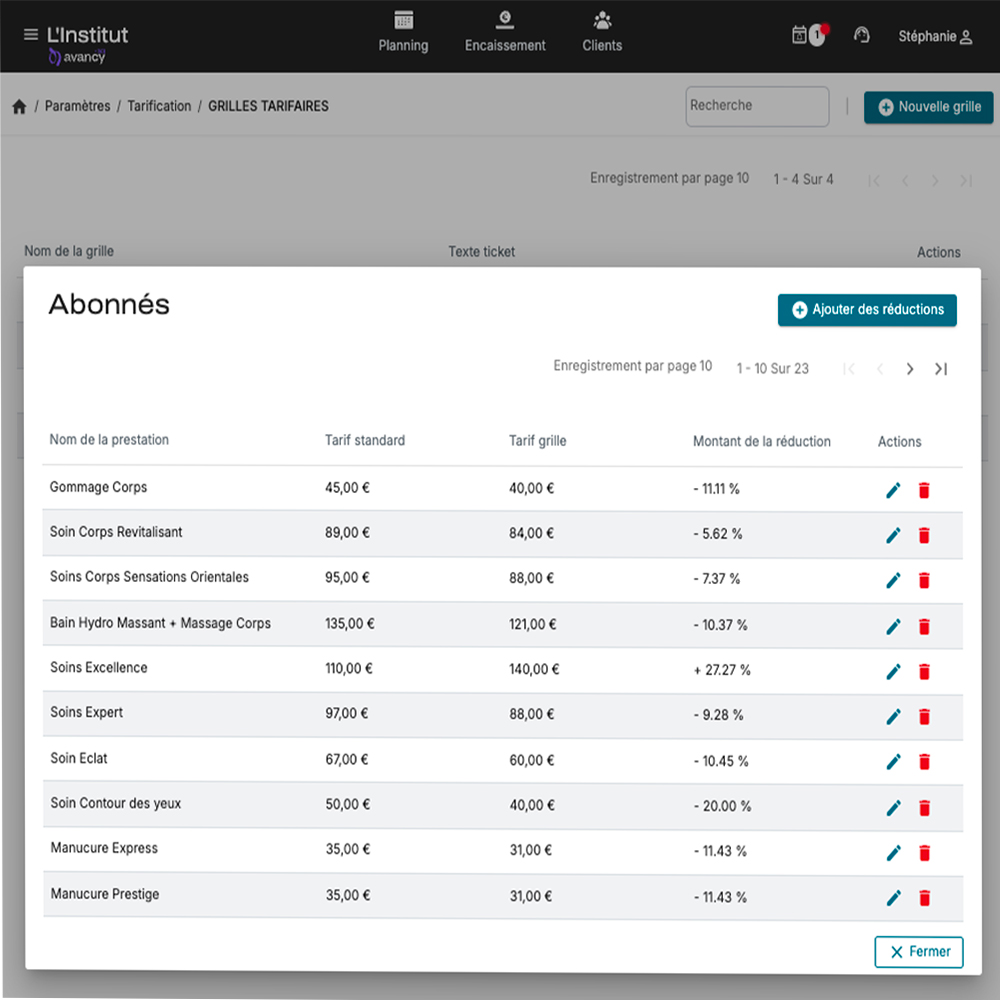The image size is (1000, 1000).
Task: Switch to the Clients tab
Action: point(602,33)
